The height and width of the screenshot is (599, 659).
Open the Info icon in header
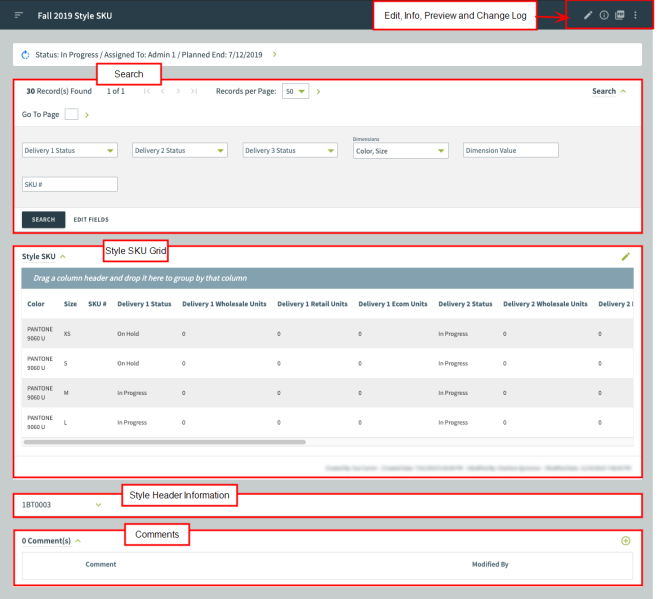tap(604, 15)
